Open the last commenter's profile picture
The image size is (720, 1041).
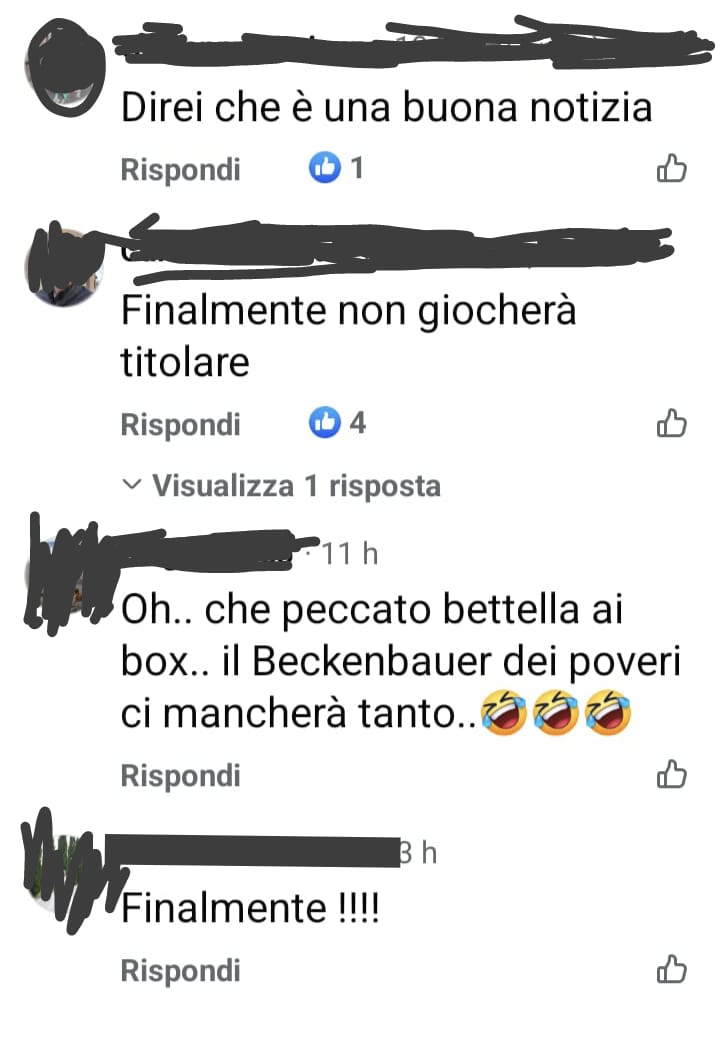point(64,870)
